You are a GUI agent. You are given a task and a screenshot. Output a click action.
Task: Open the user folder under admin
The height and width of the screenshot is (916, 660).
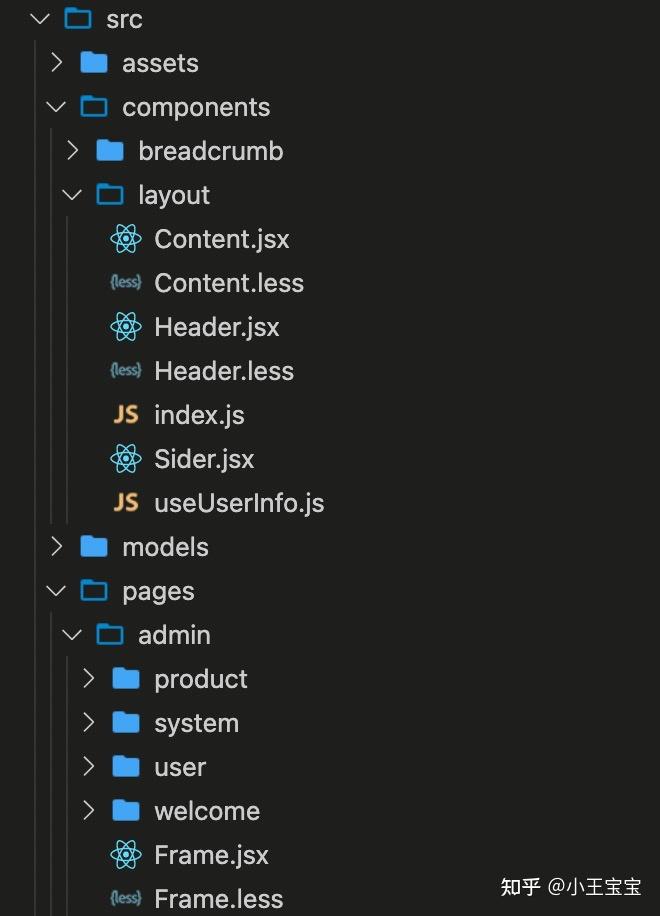pyautogui.click(x=180, y=767)
